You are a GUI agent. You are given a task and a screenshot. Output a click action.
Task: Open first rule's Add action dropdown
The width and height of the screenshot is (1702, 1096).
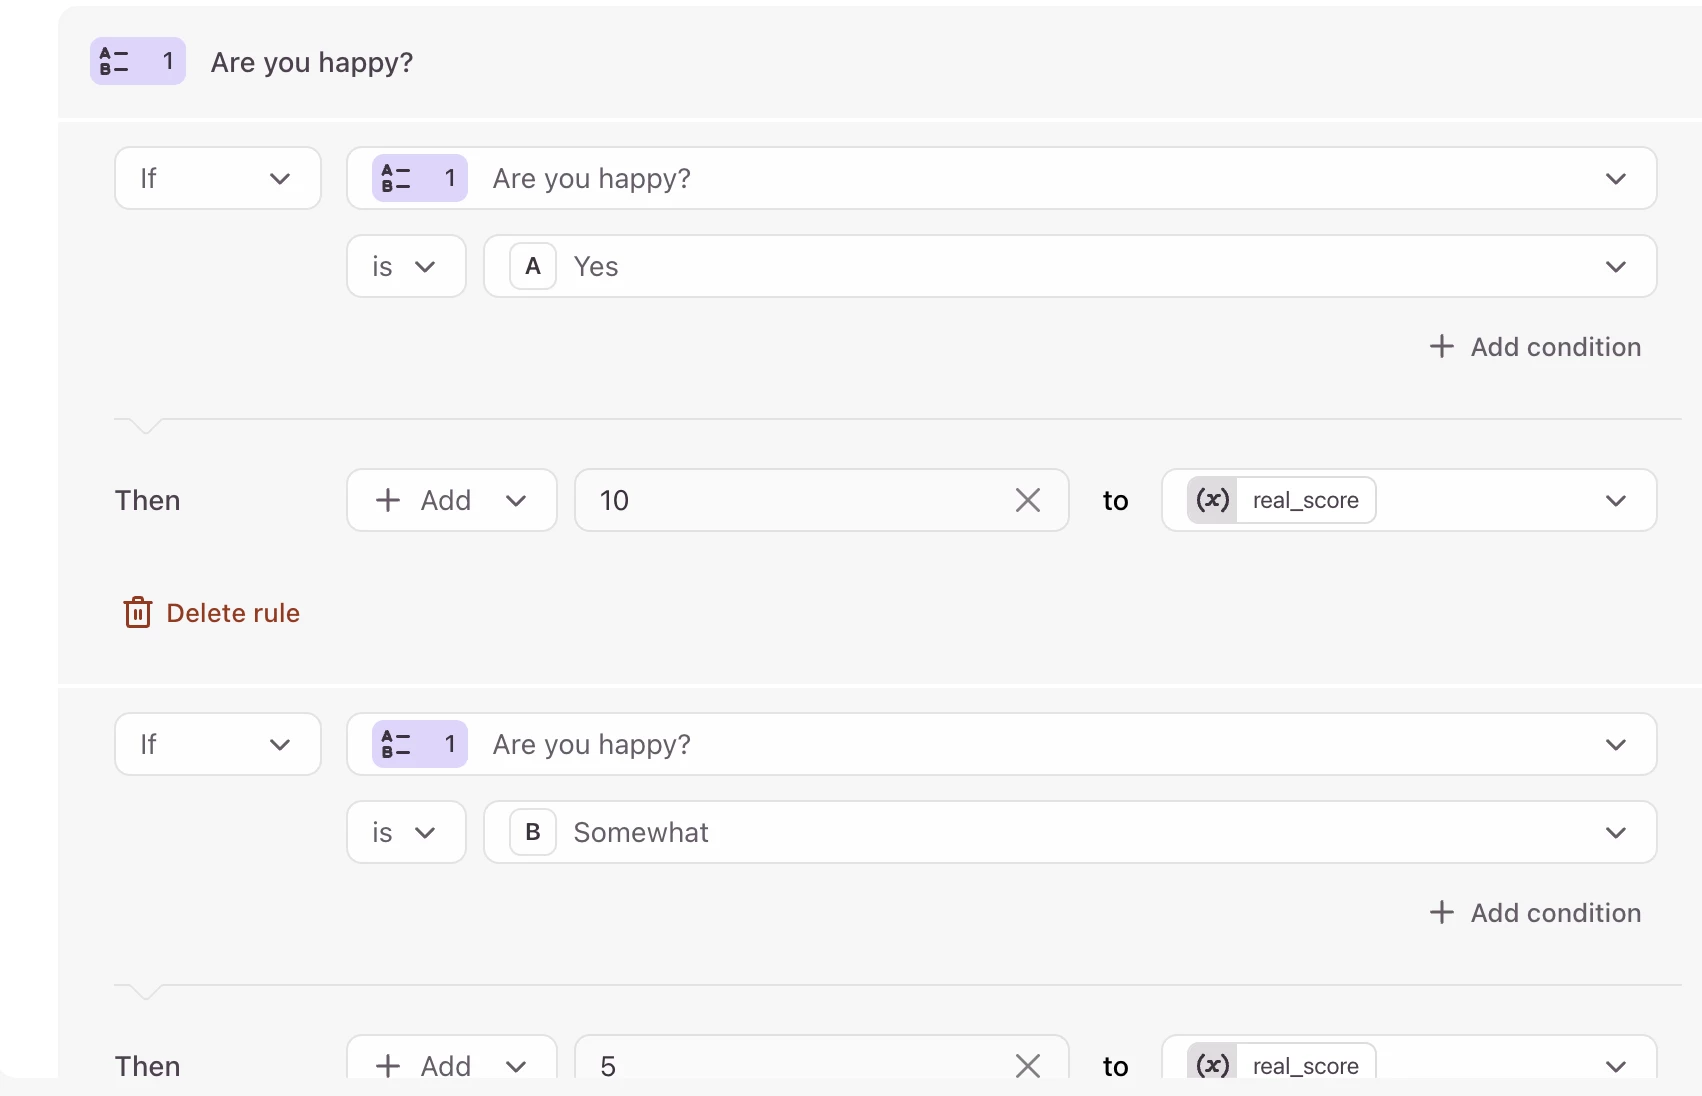click(x=451, y=500)
